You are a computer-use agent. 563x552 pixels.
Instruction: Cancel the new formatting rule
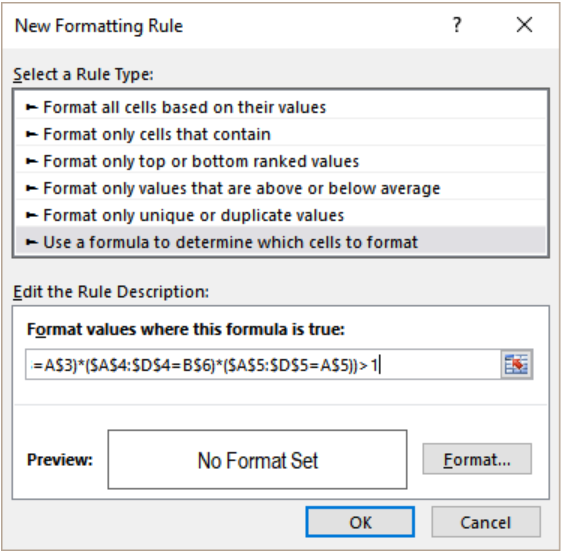(x=485, y=522)
